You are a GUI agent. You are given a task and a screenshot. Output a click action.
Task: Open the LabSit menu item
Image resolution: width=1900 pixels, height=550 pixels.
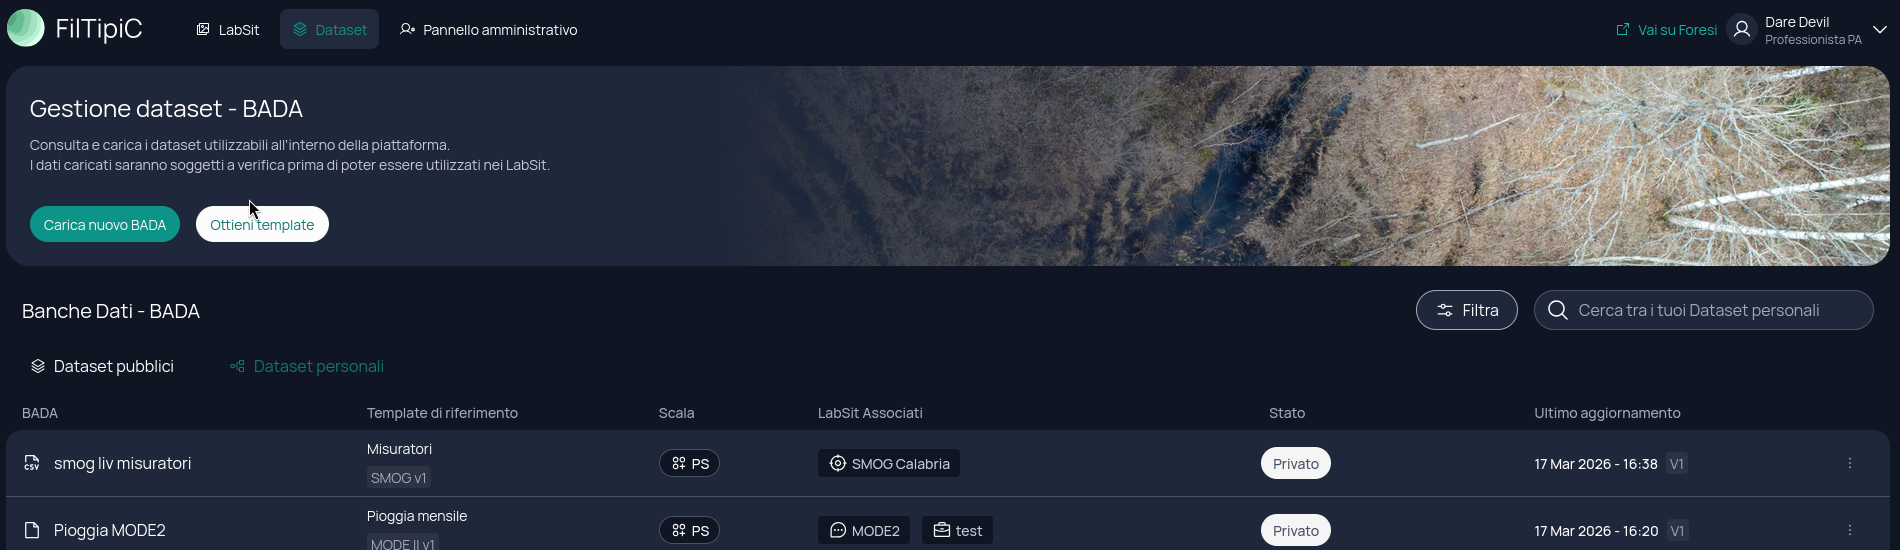[228, 30]
